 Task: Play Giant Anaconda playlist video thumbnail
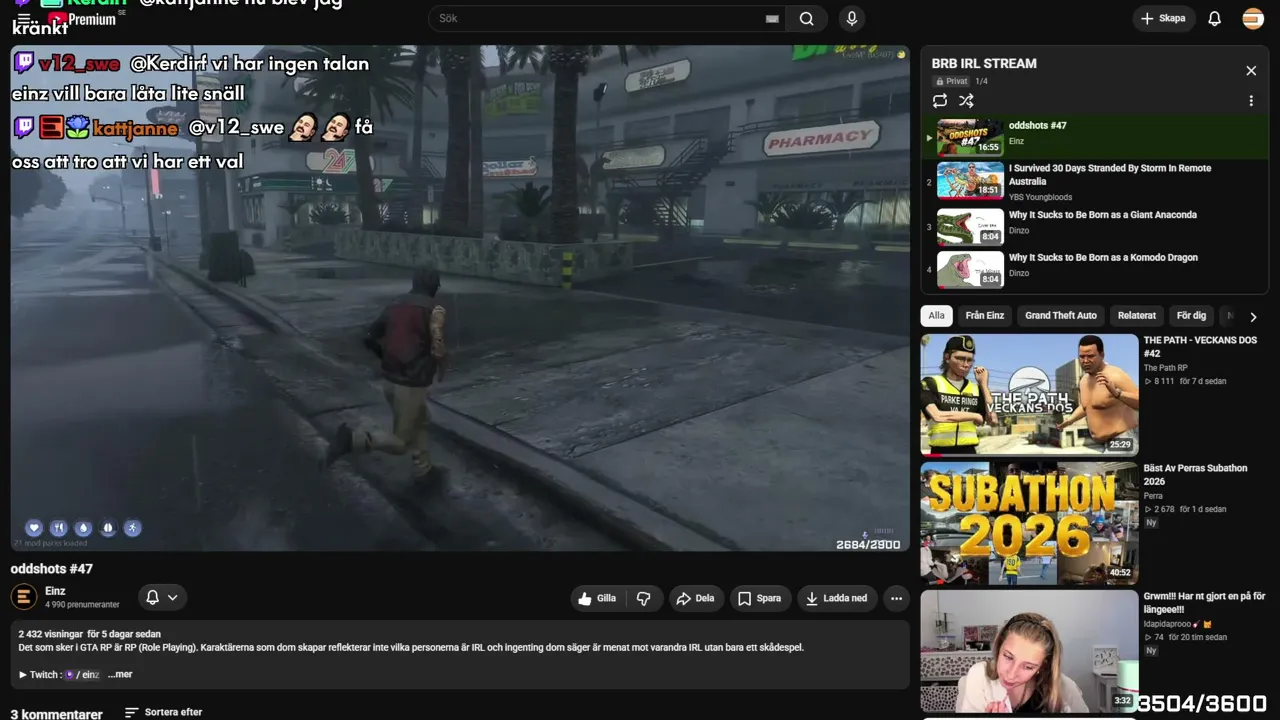tap(970, 226)
